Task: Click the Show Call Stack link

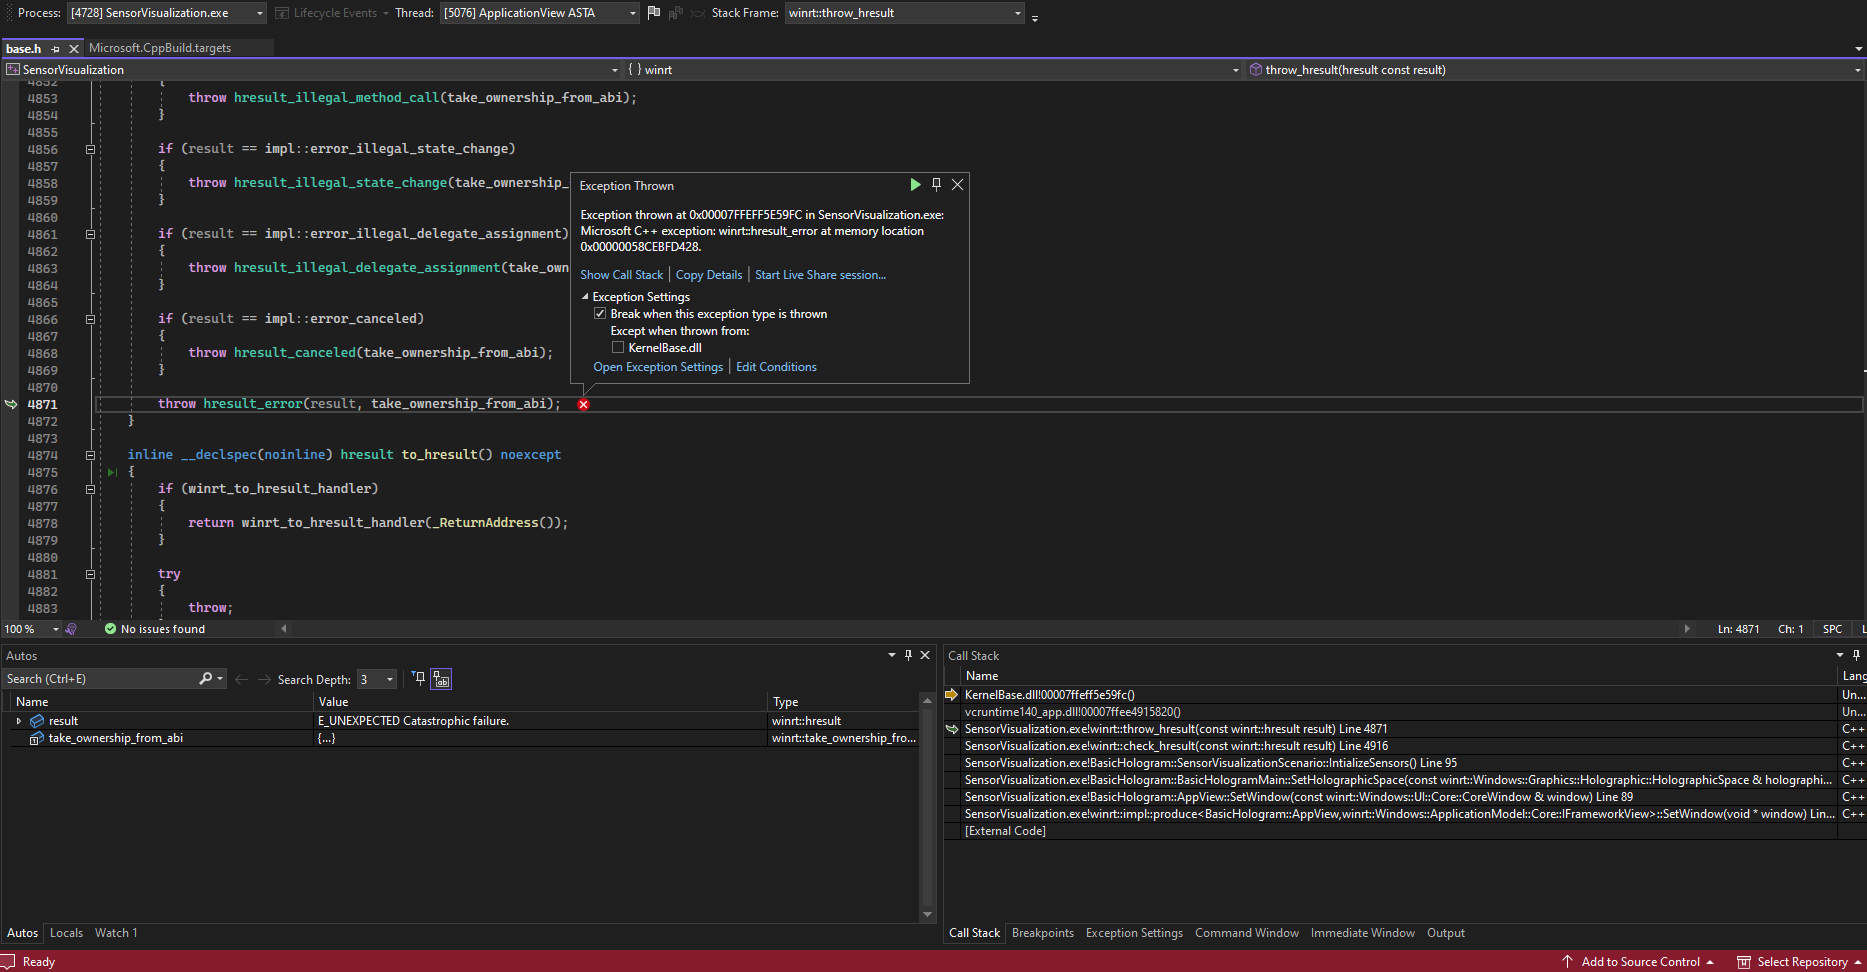Action: (x=621, y=275)
